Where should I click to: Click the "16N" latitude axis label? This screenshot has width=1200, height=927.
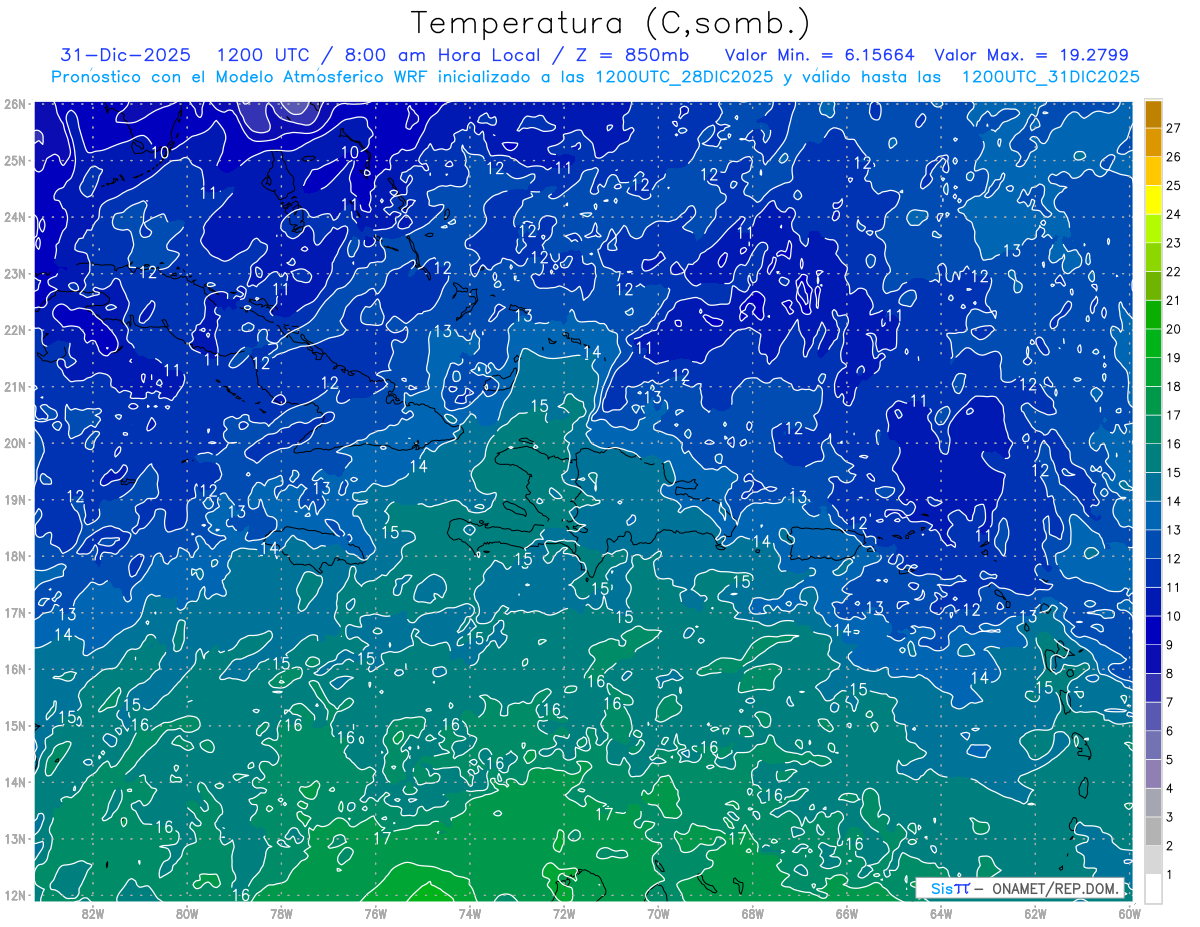(14, 669)
